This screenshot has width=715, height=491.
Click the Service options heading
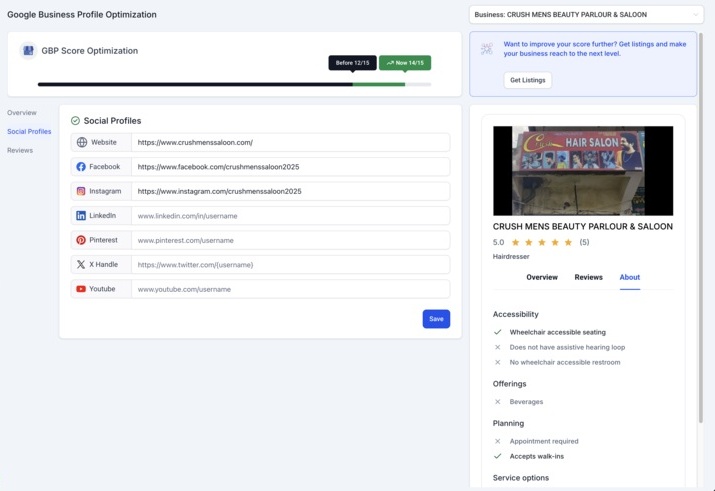click(x=521, y=478)
